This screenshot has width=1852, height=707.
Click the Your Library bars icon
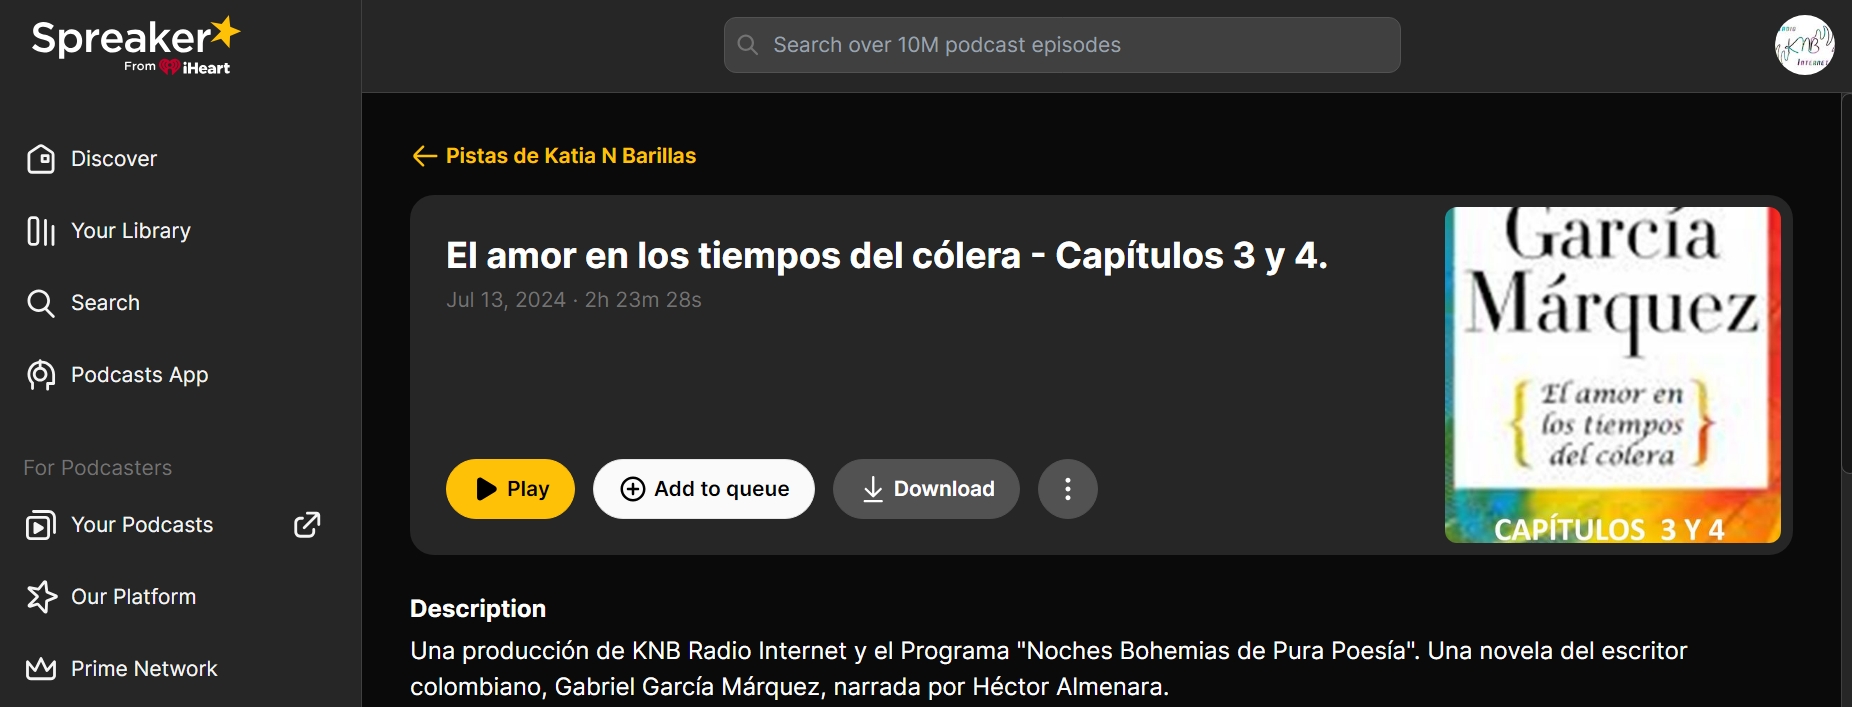[x=41, y=231]
